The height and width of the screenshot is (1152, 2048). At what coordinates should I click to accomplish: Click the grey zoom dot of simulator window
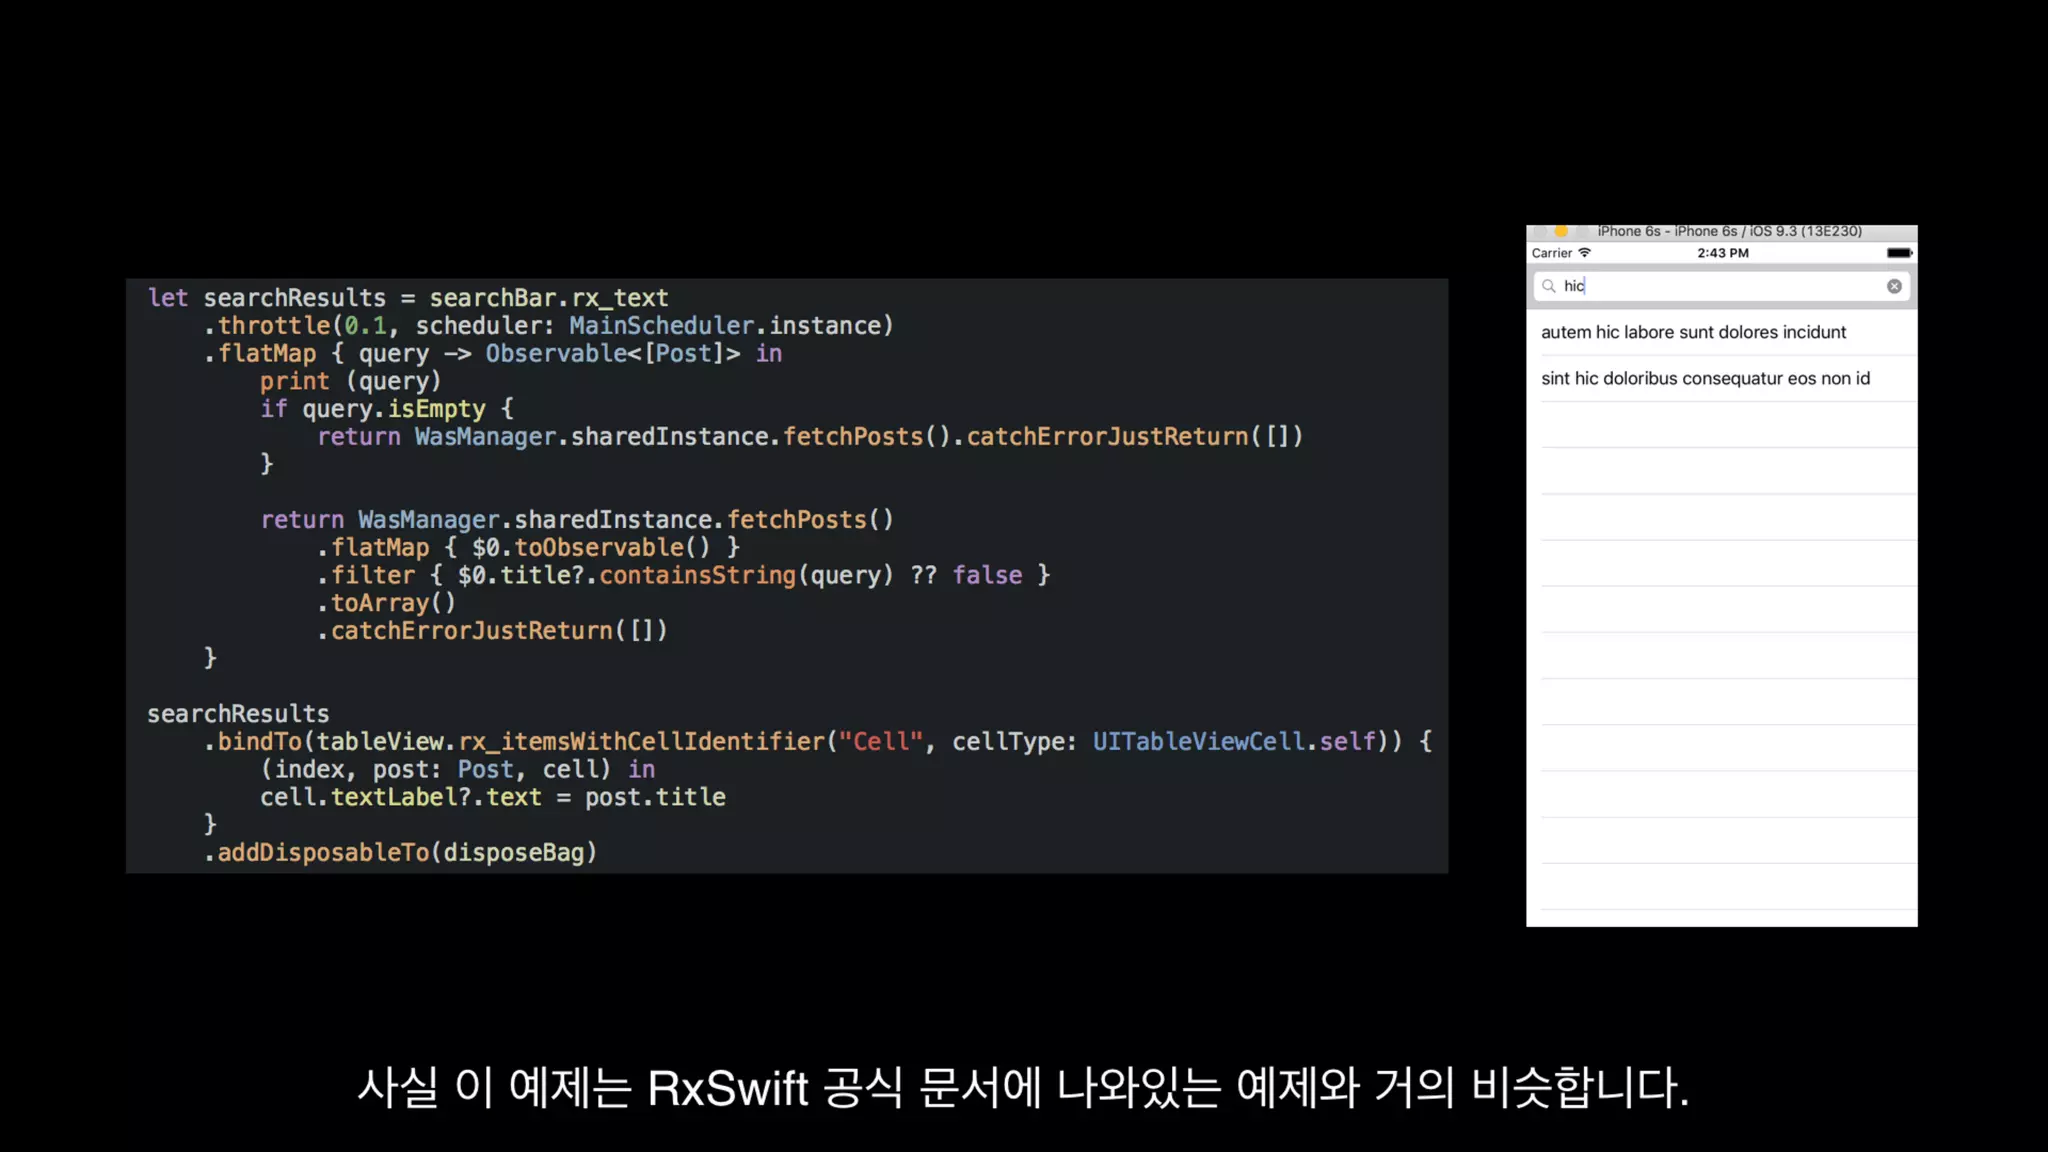tap(1581, 231)
